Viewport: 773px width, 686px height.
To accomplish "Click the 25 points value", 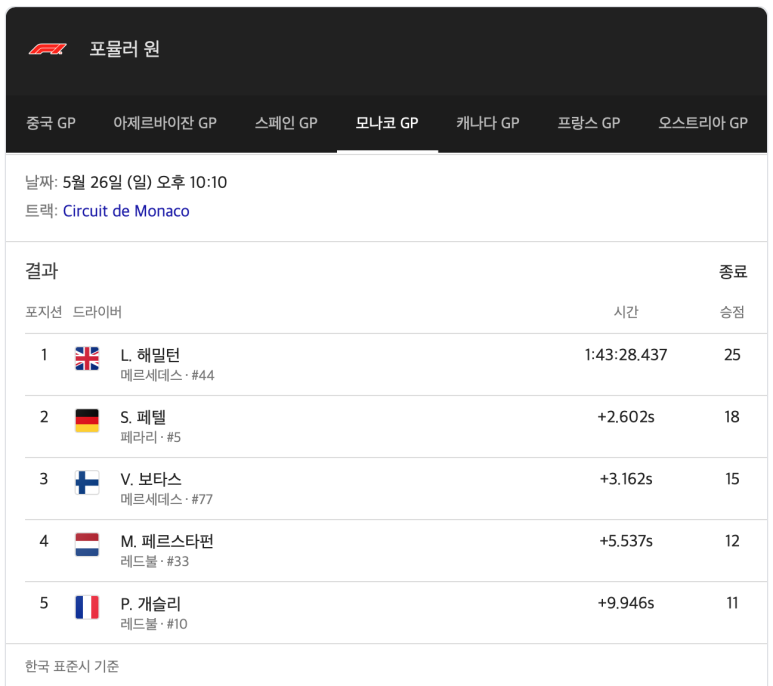I will click(x=732, y=355).
